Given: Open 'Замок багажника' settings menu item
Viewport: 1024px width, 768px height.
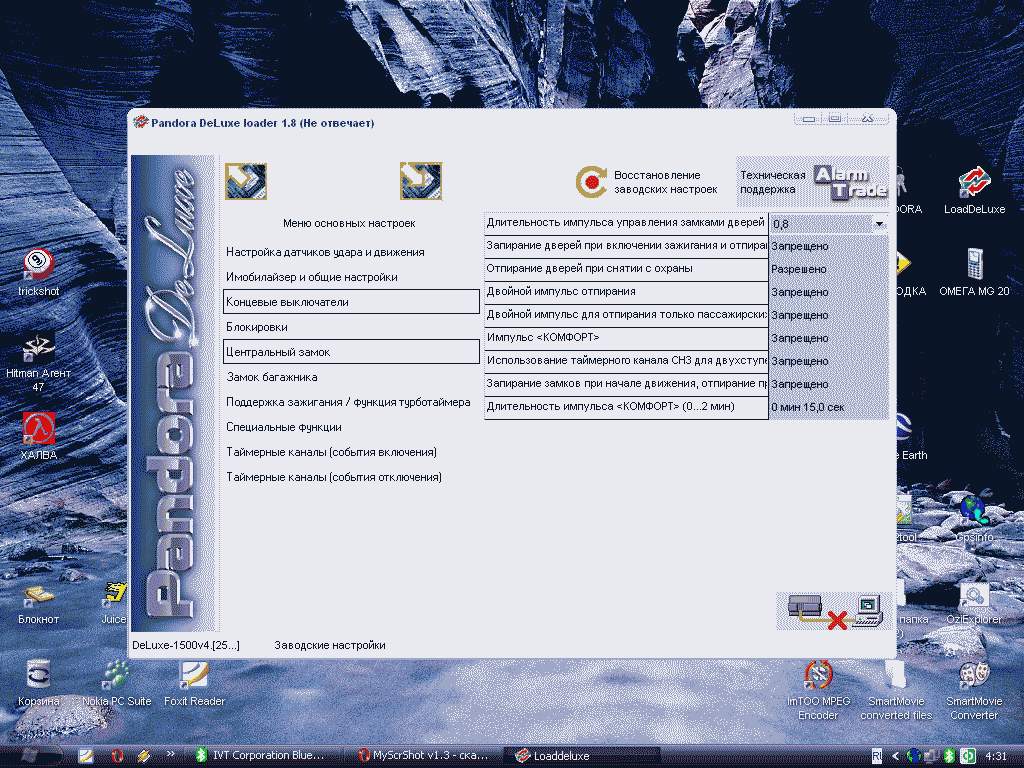Looking at the screenshot, I should [x=272, y=377].
